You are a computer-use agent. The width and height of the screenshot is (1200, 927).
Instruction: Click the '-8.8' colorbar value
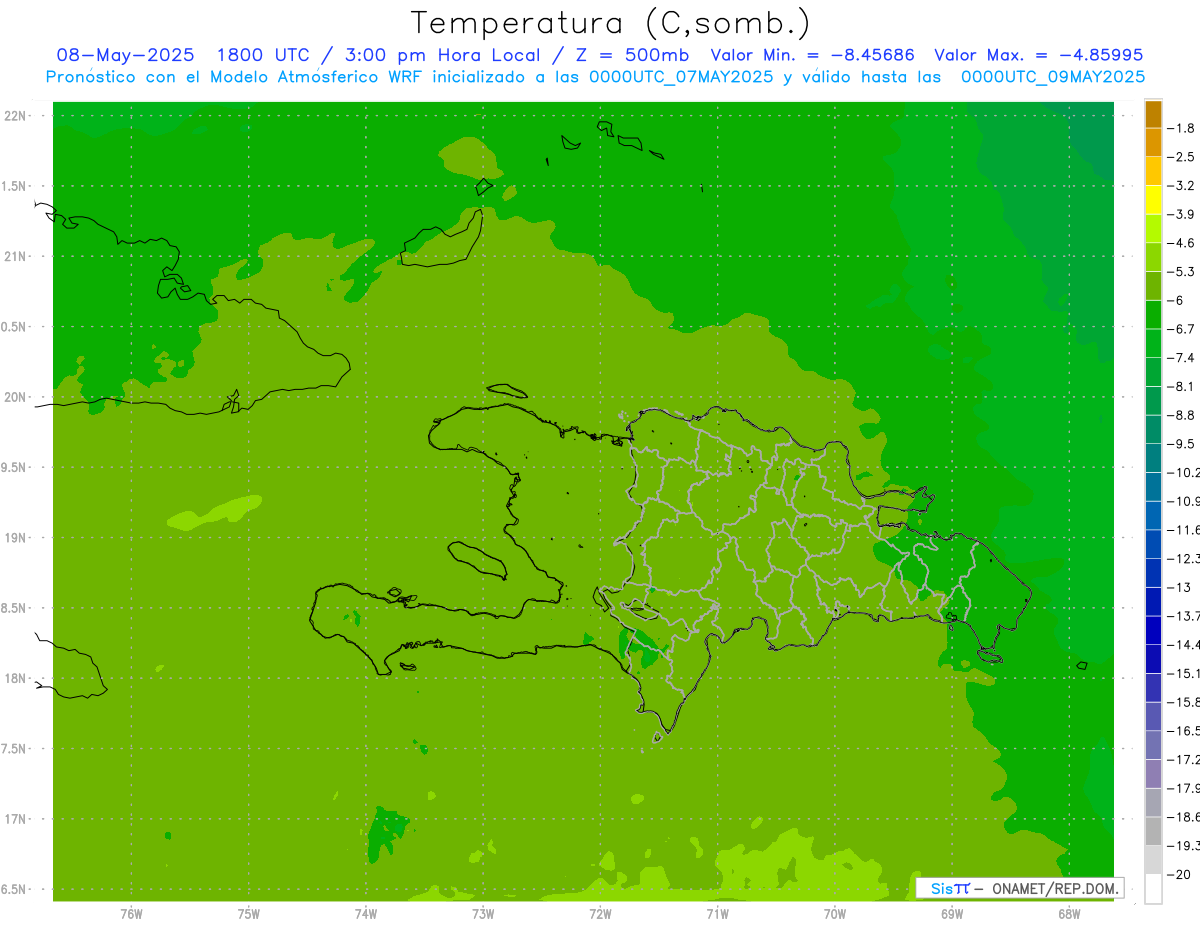pyautogui.click(x=1183, y=415)
